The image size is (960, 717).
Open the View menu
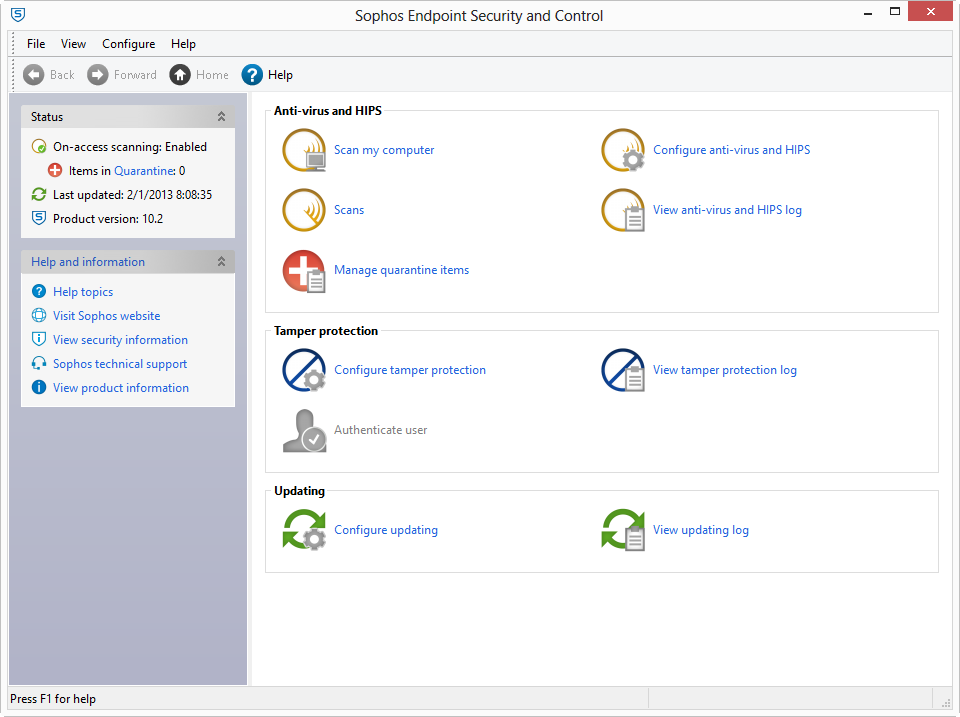pos(73,44)
